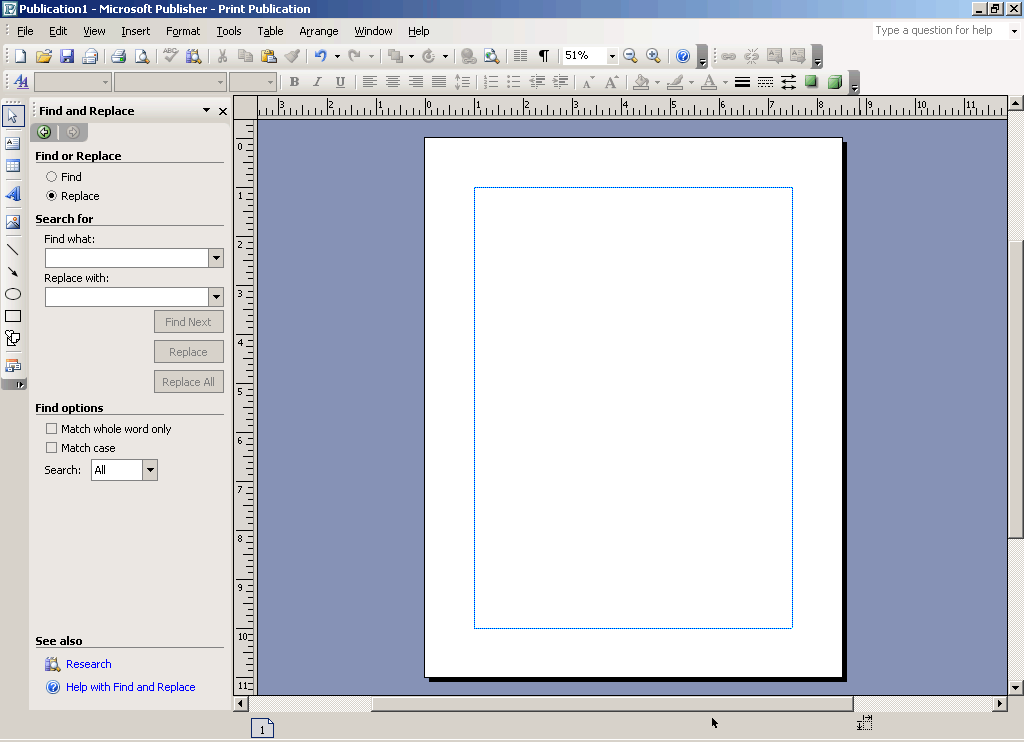Open the Research link
Viewport: 1024px width, 742px height.
pos(88,664)
